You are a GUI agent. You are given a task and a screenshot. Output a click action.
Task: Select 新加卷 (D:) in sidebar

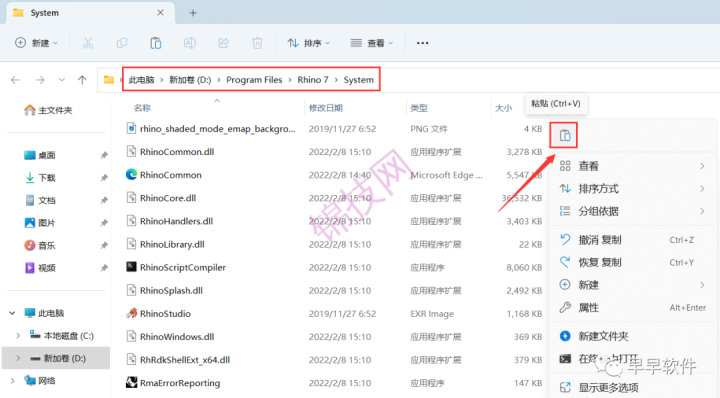click(x=56, y=358)
